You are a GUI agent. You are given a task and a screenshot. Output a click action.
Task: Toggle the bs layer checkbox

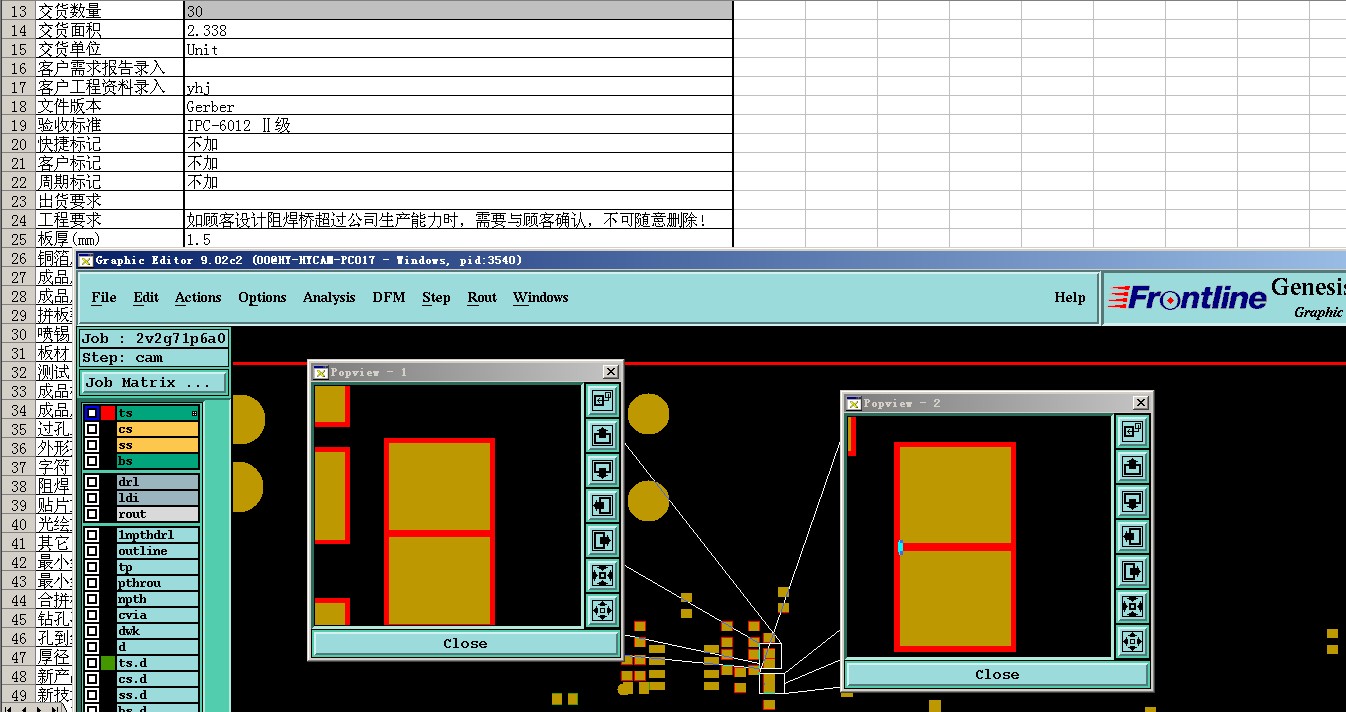pyautogui.click(x=91, y=461)
